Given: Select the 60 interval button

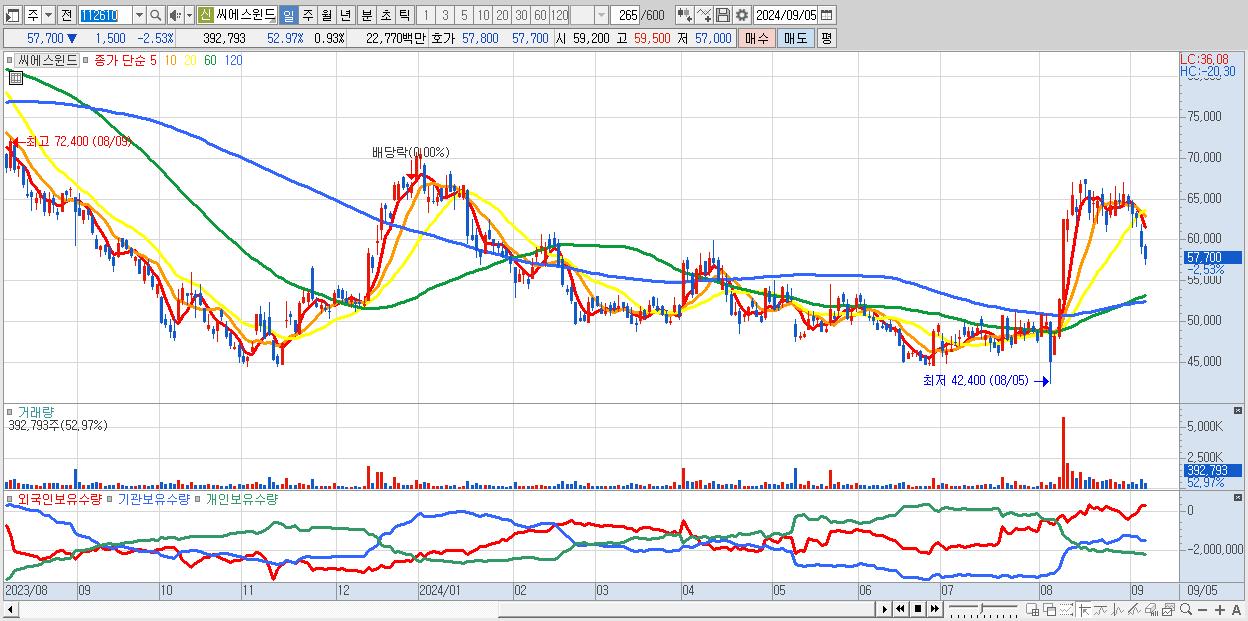Looking at the screenshot, I should tap(540, 15).
